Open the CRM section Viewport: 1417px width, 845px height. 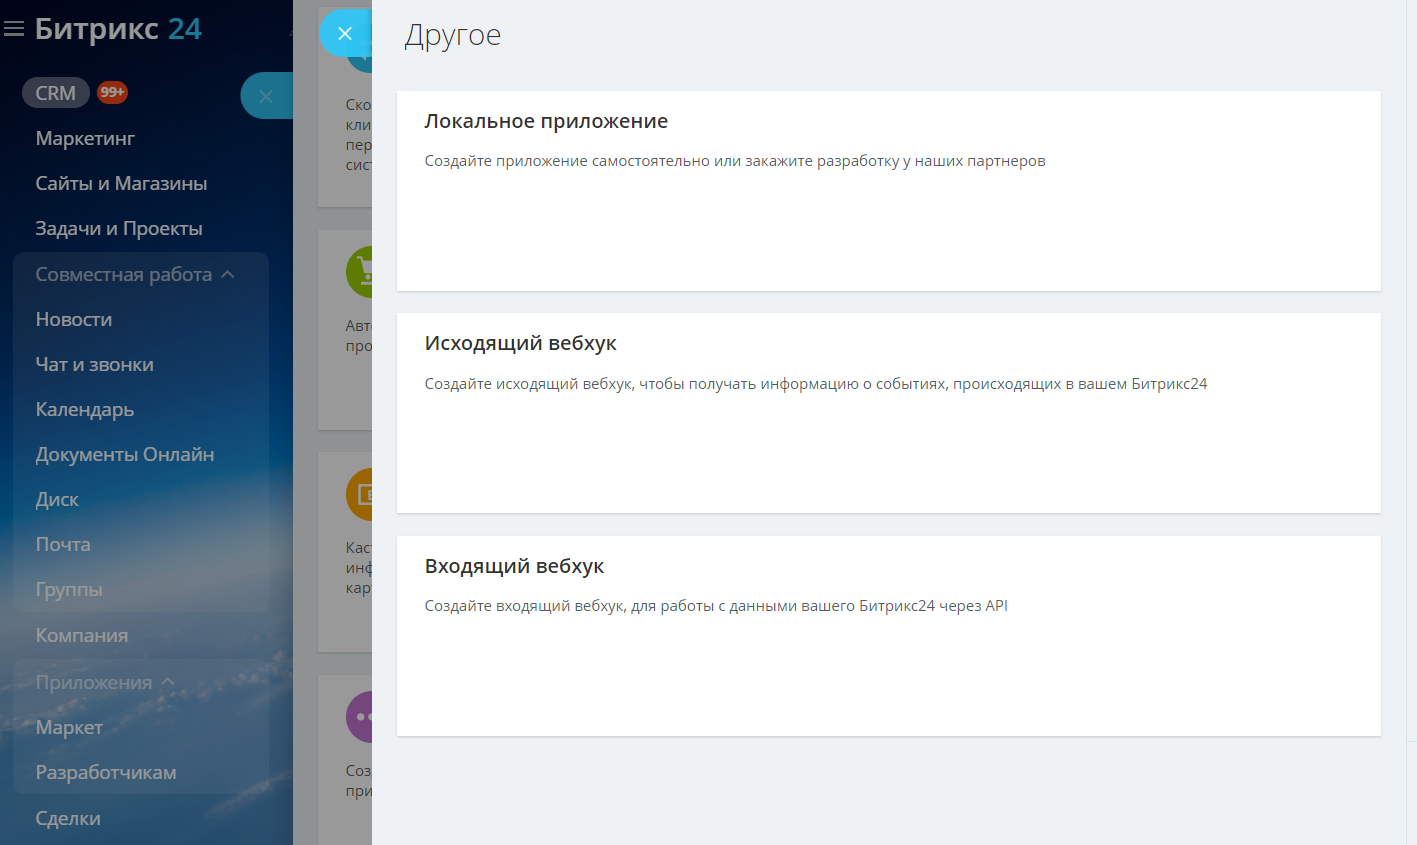coord(56,93)
